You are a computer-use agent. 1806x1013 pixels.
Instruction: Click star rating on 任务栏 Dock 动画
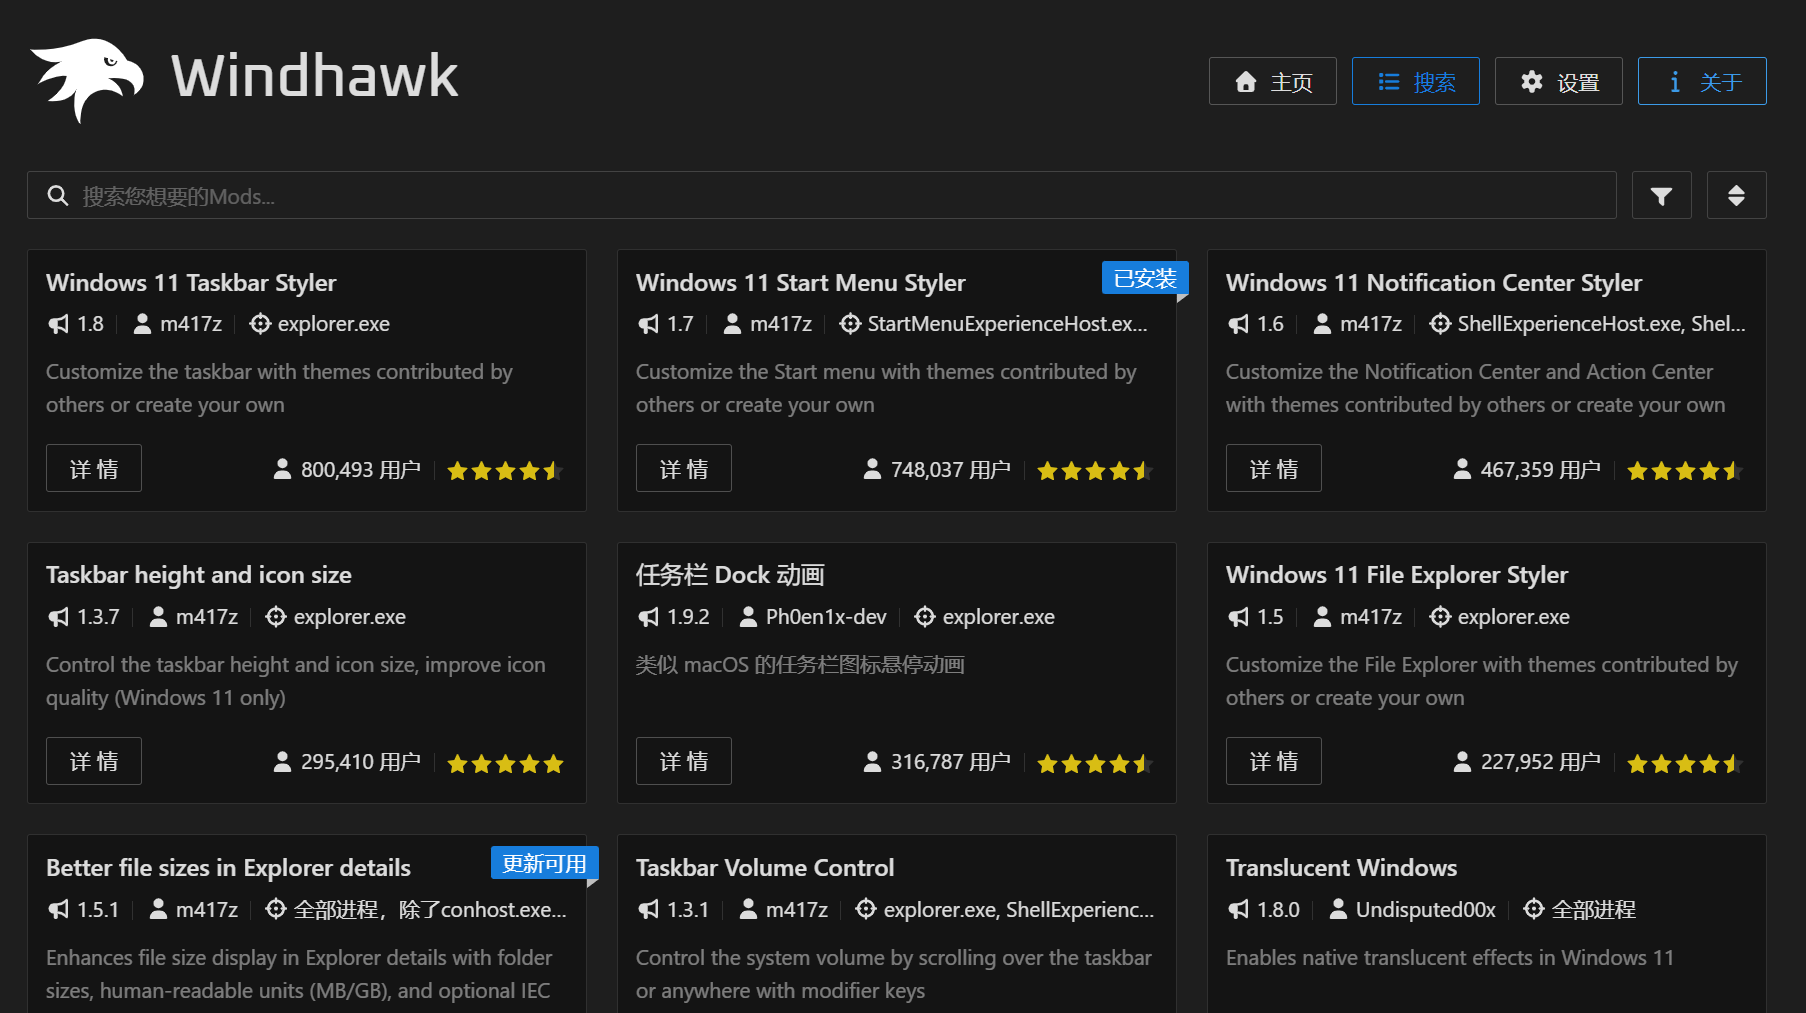pos(1095,763)
